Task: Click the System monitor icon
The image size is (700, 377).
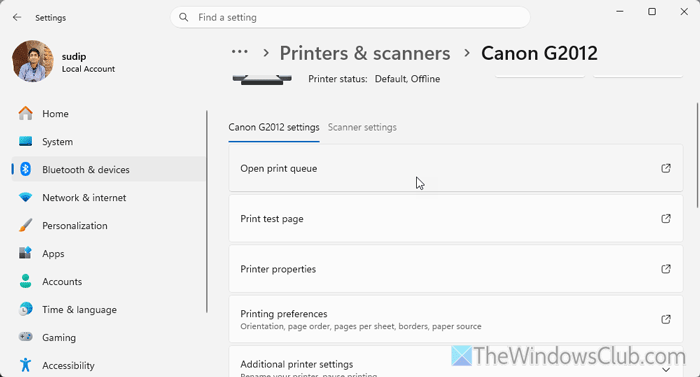Action: (x=25, y=142)
